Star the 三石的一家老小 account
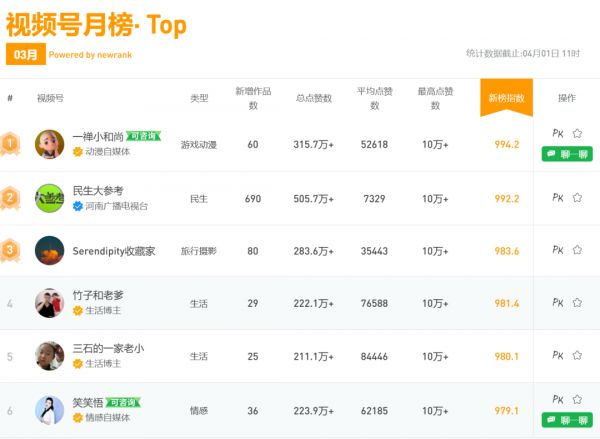This screenshot has width=600, height=439. 577,356
